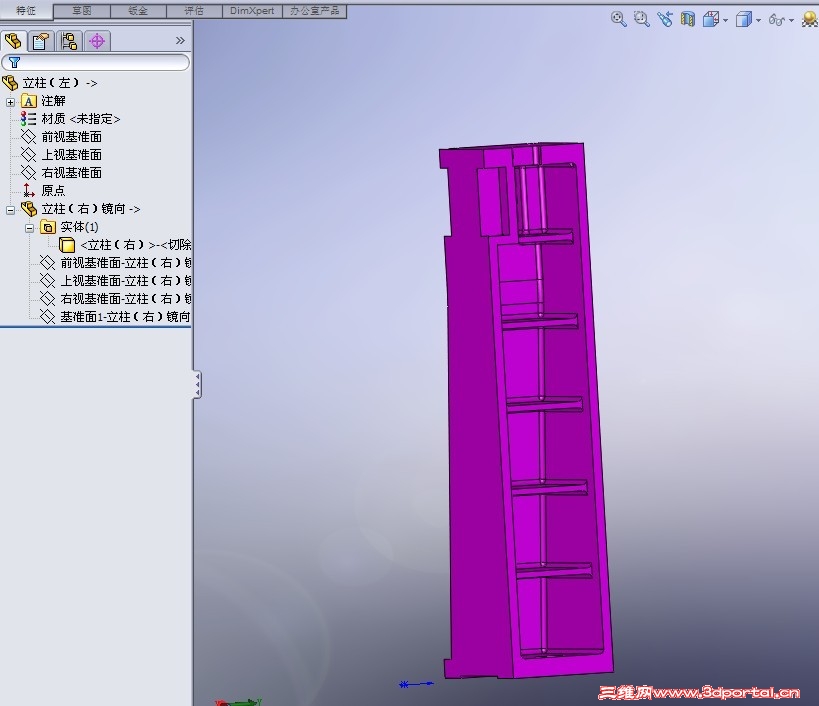Select 基准面1-立柱(右)镜向 plane

coord(115,316)
